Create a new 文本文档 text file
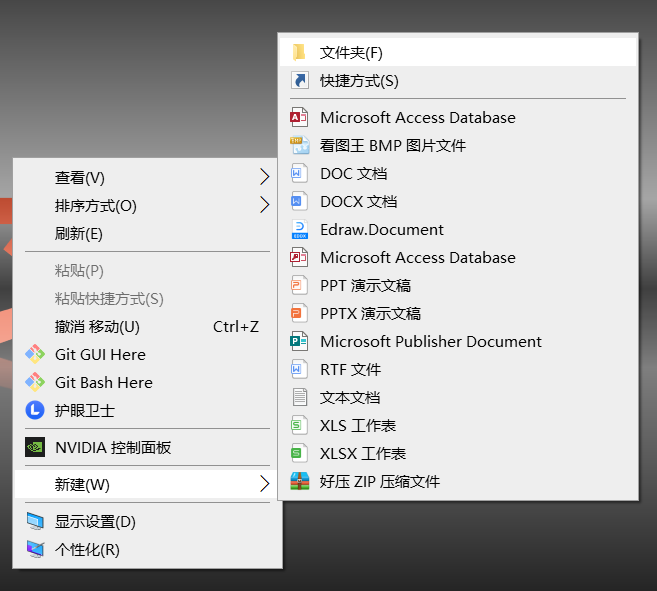The image size is (657, 591). click(x=349, y=397)
